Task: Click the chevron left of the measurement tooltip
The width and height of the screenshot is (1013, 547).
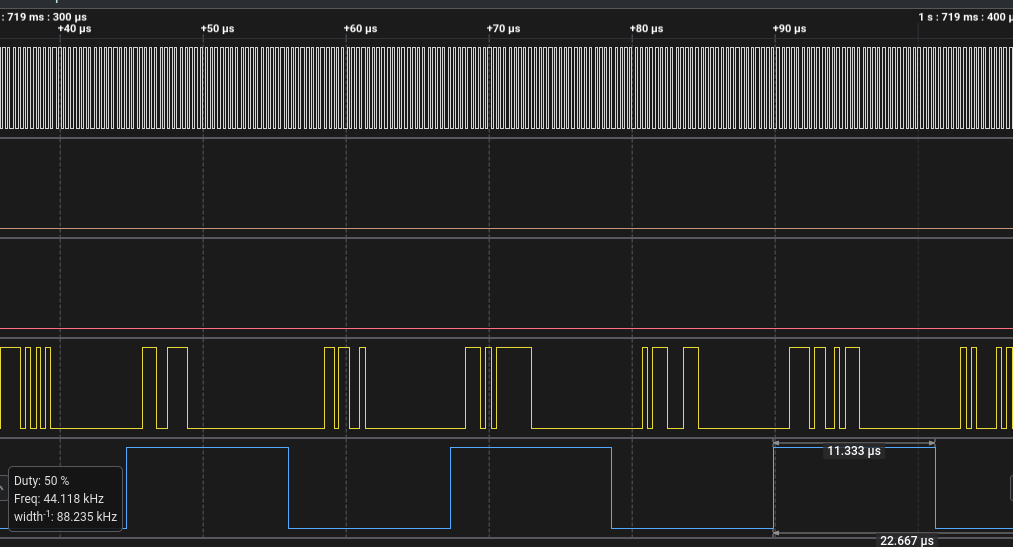Action: (x=3, y=487)
